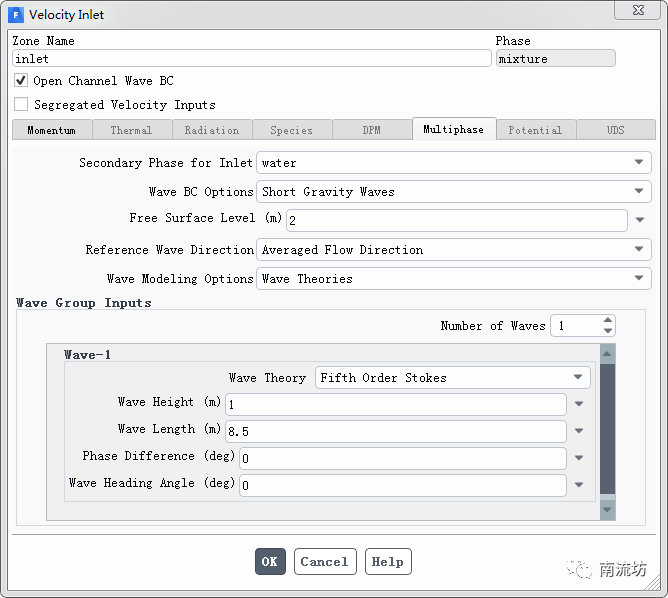
Task: Click the Free Surface Level arrow icon
Action: click(640, 220)
